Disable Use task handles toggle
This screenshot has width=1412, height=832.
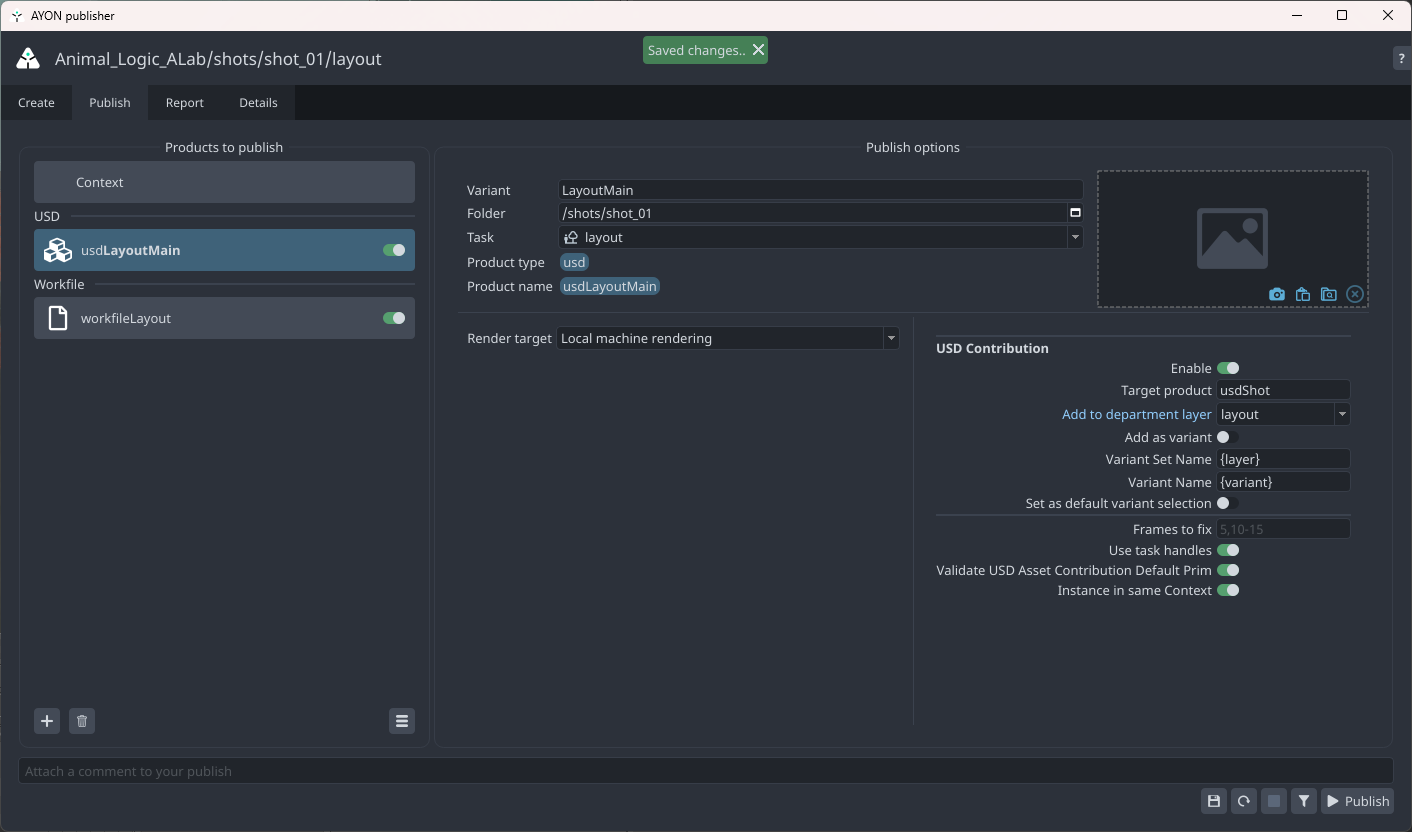click(x=1227, y=550)
